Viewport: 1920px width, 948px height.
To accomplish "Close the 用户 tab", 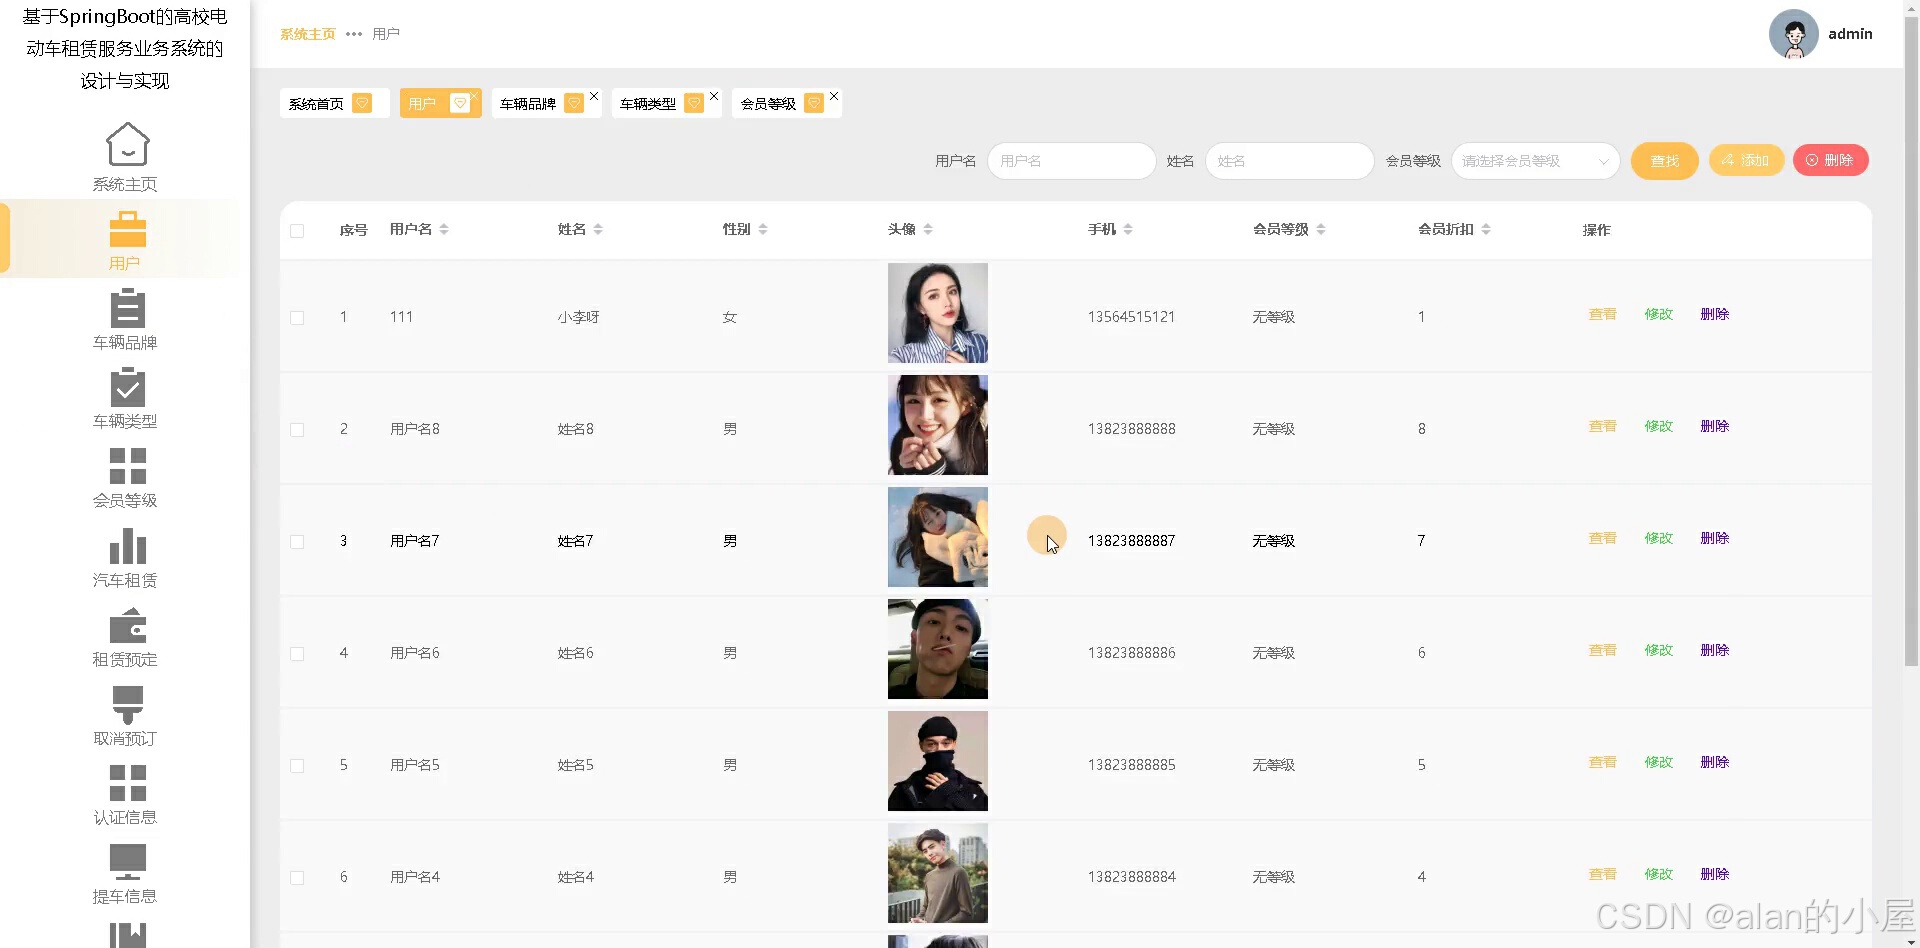I will [474, 96].
